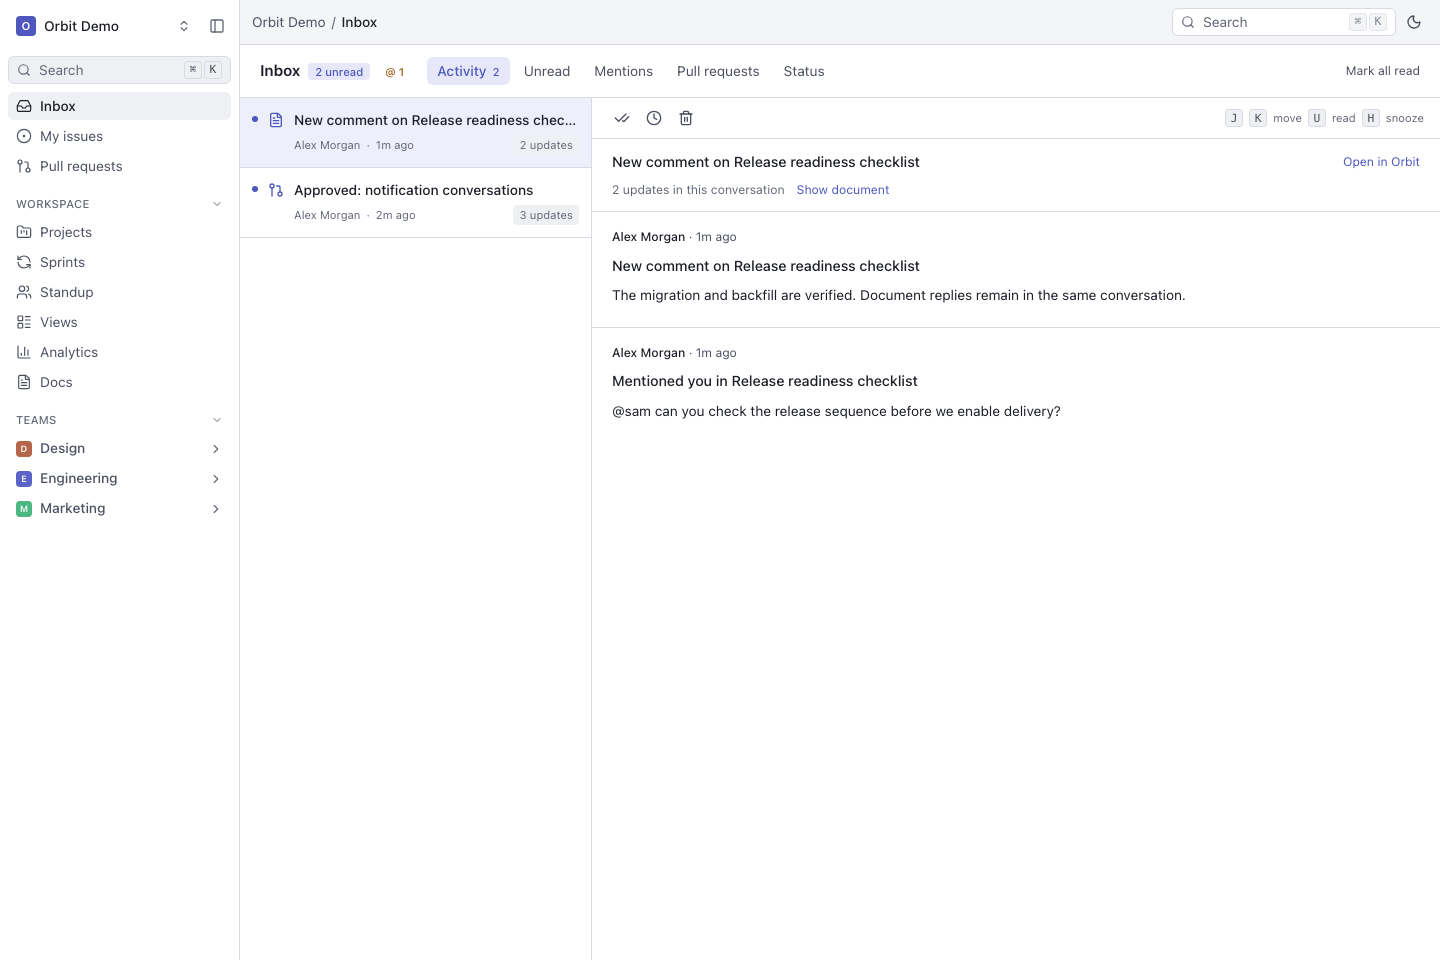Snooze conversation using the clock icon
The height and width of the screenshot is (960, 1440).
tap(654, 118)
